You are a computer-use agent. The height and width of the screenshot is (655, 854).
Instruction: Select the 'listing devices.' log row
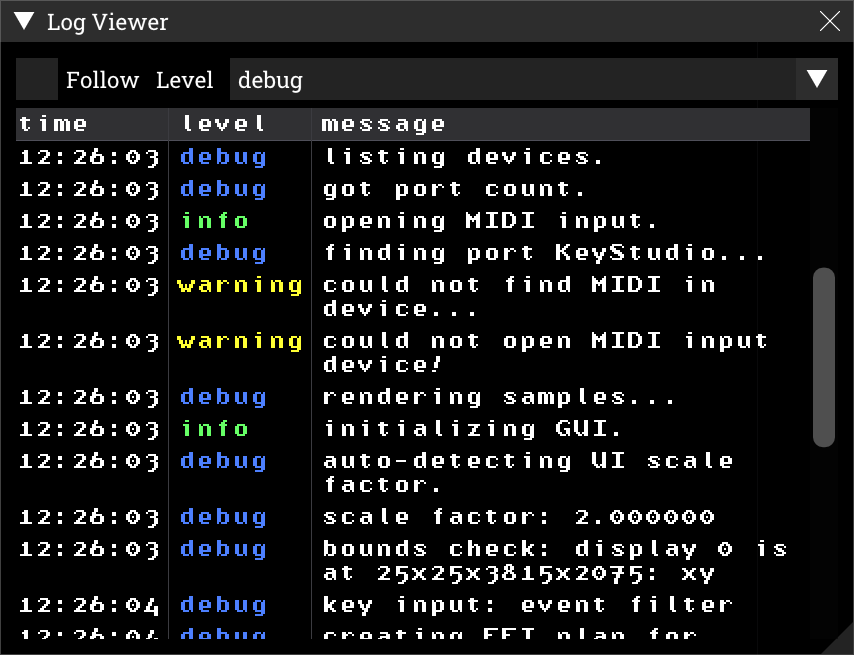coord(413,157)
